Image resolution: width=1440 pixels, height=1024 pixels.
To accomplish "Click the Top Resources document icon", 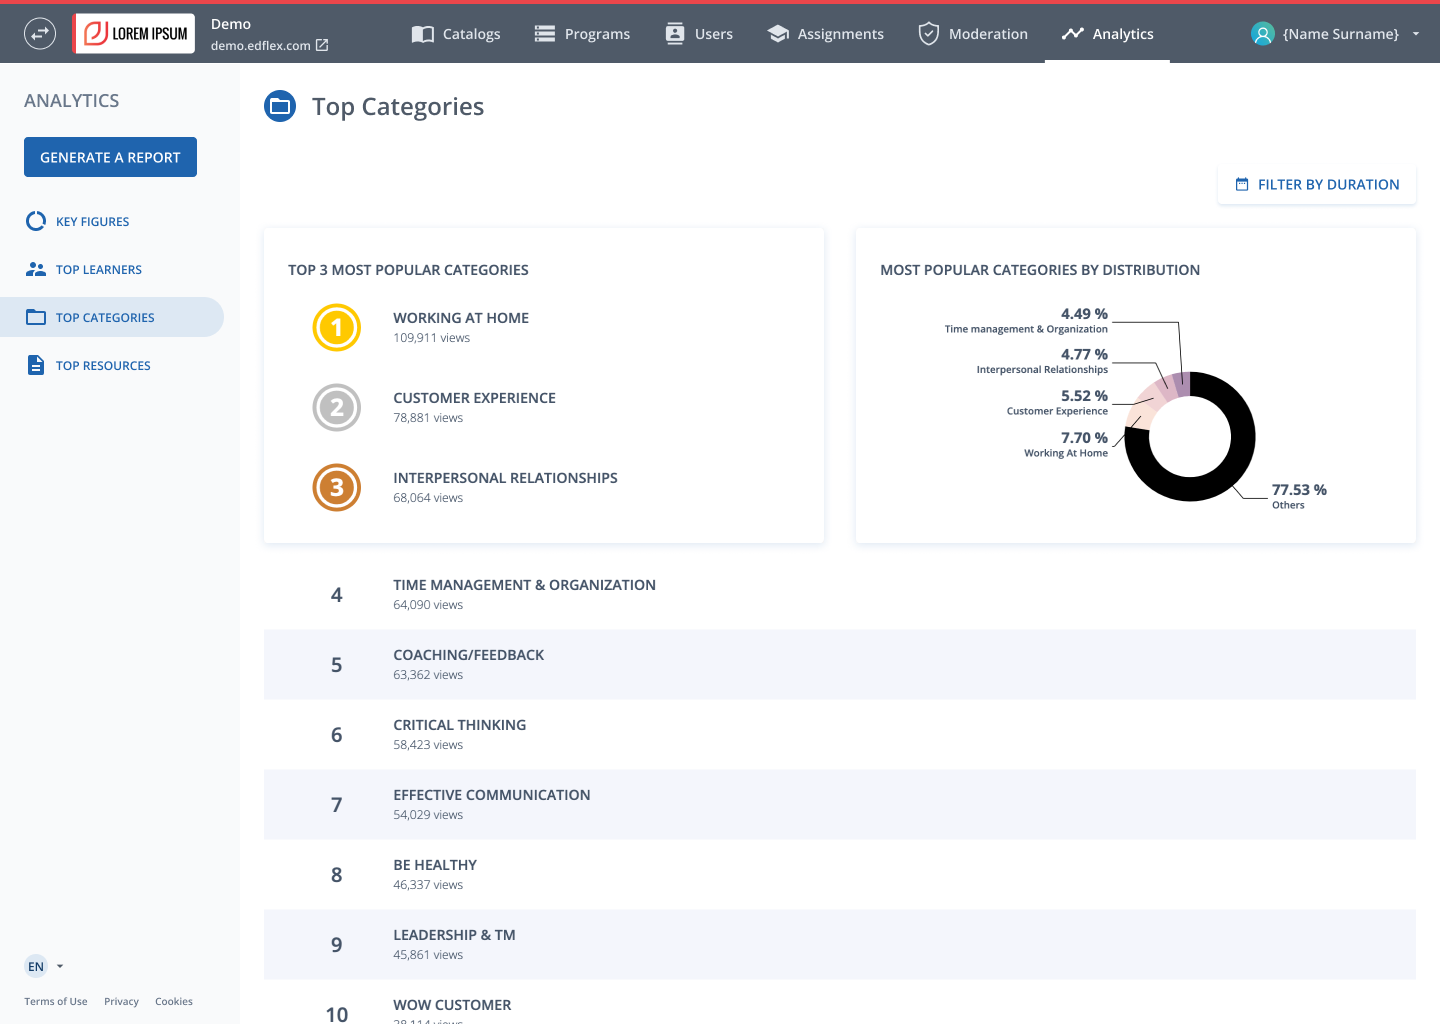I will coord(36,365).
